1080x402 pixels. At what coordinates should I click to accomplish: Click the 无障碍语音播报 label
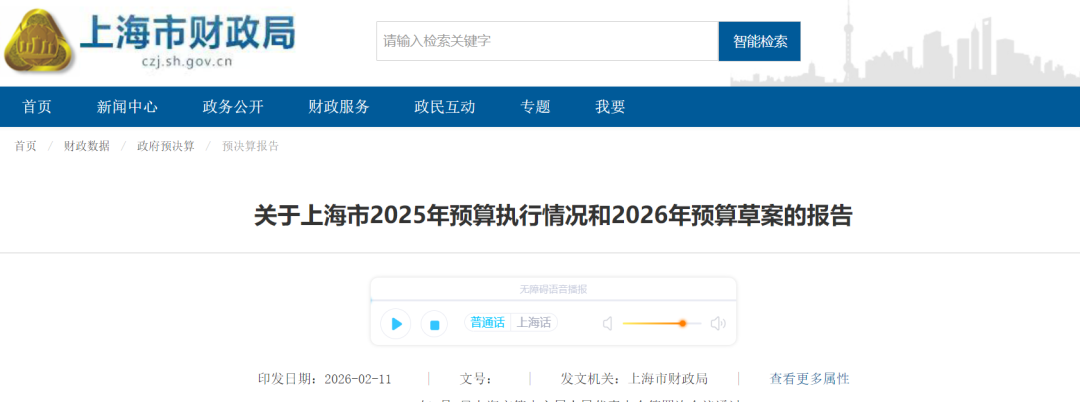coord(553,289)
